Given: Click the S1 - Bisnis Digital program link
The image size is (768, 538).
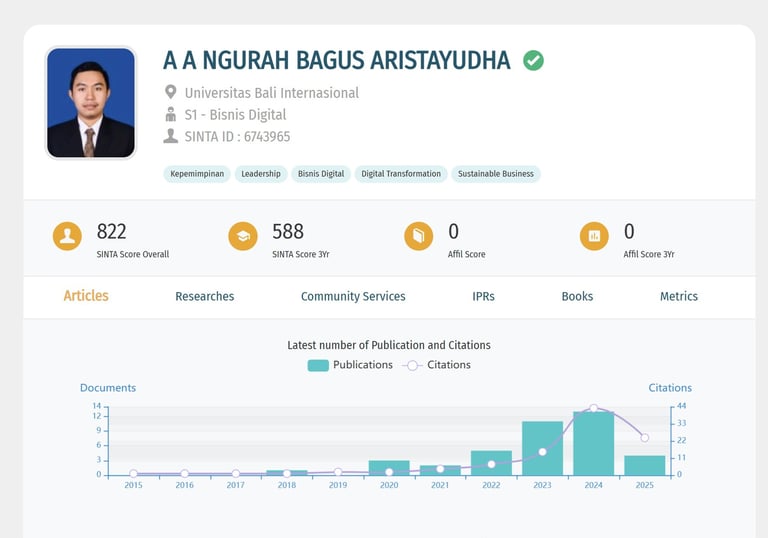Looking at the screenshot, I should pos(235,115).
